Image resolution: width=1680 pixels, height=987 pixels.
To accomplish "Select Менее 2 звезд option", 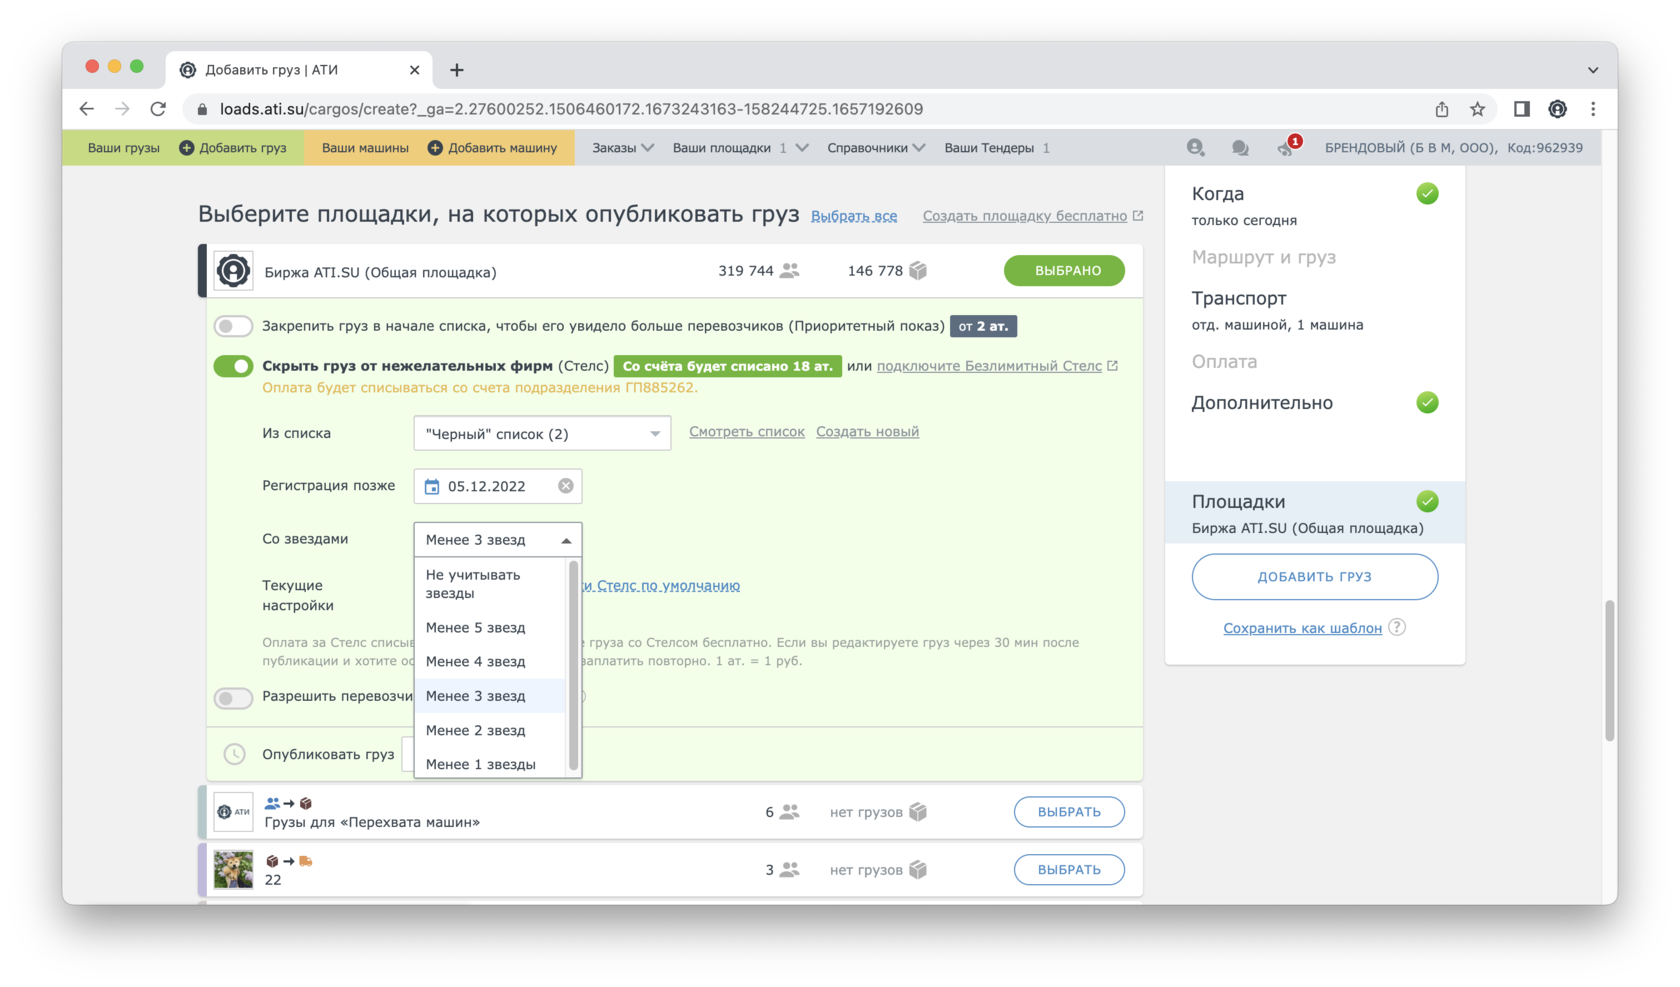I will pyautogui.click(x=490, y=730).
